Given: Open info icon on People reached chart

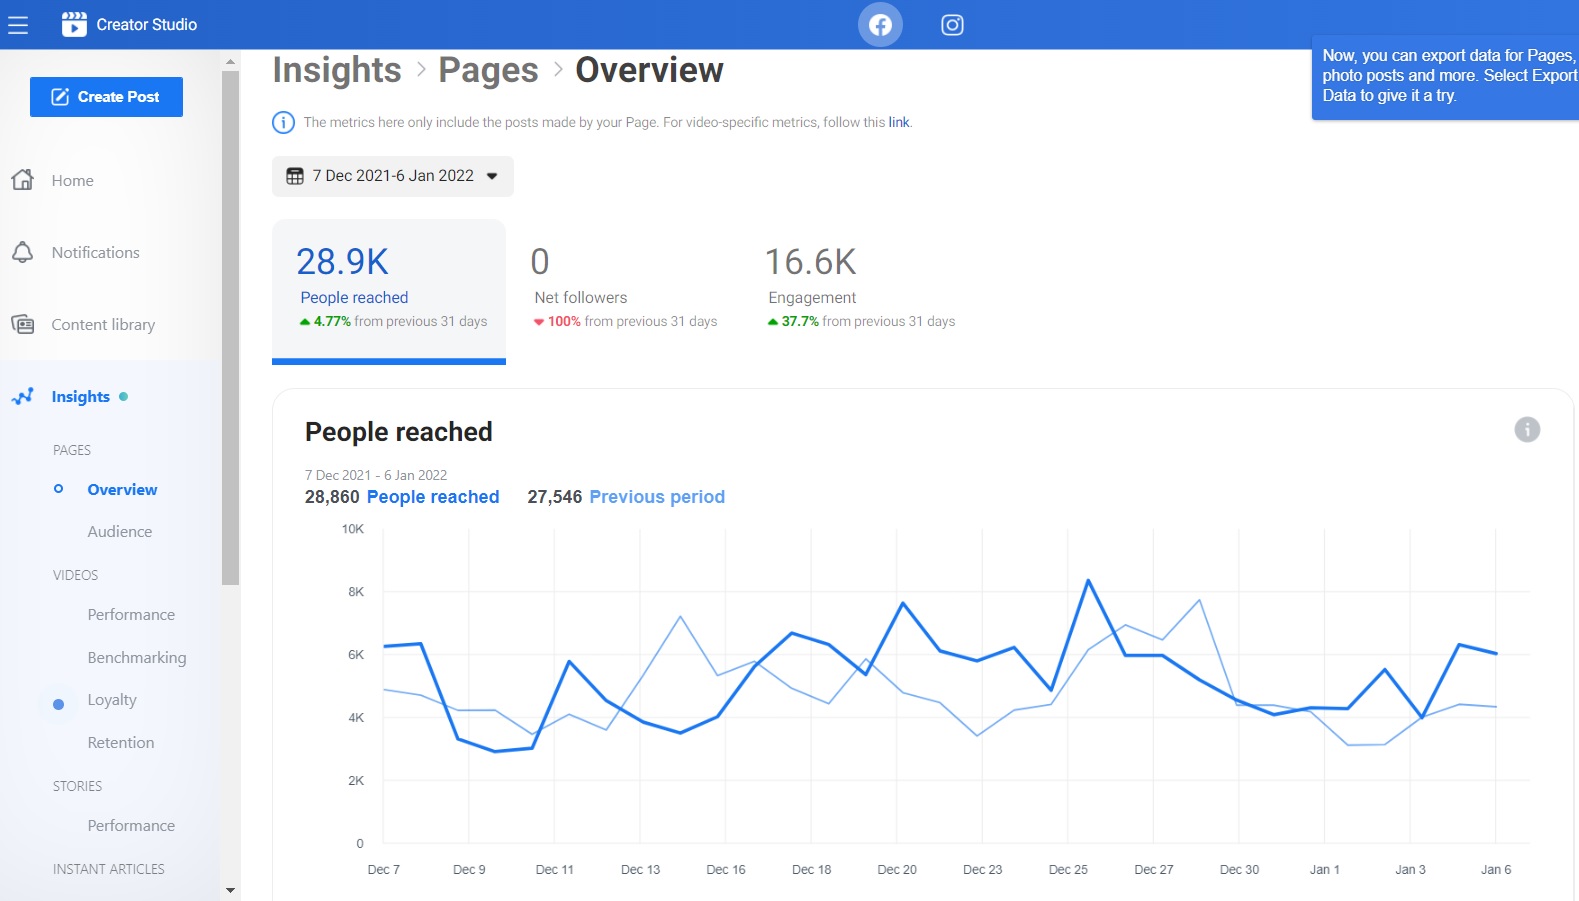Looking at the screenshot, I should [x=1526, y=430].
